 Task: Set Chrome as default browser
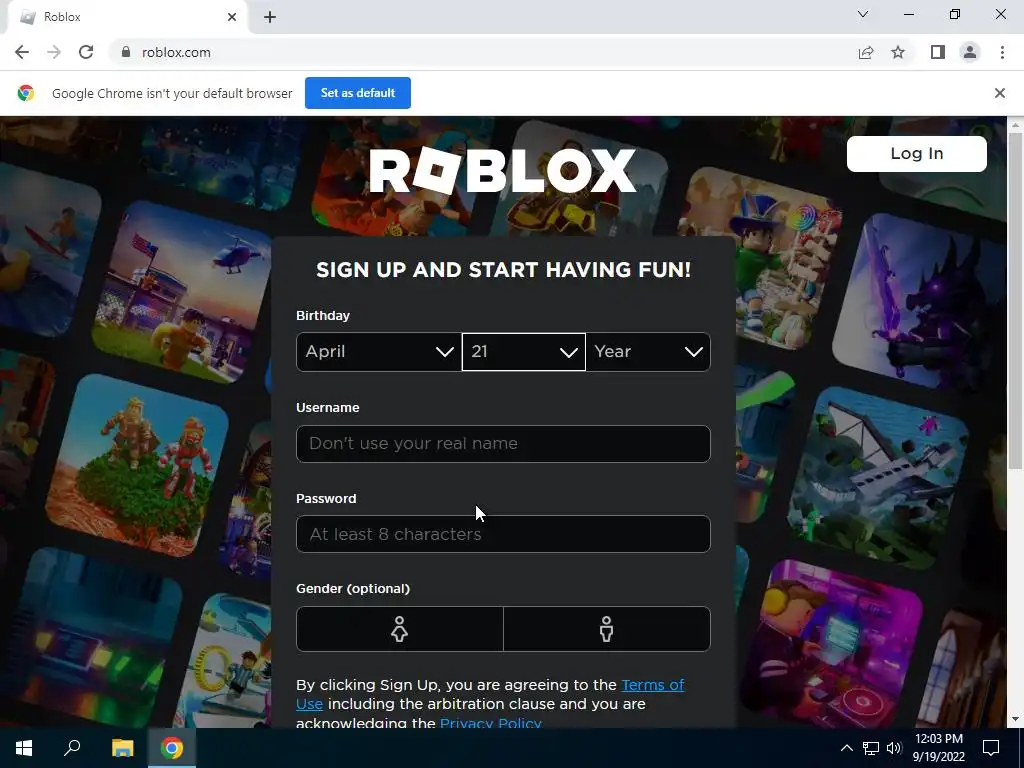click(x=358, y=93)
